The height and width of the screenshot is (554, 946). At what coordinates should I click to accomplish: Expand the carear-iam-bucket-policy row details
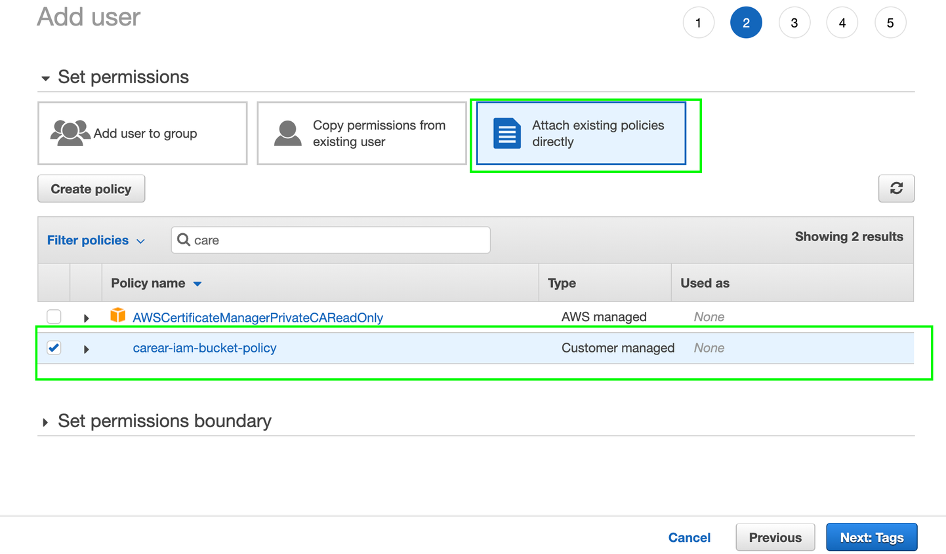(86, 349)
